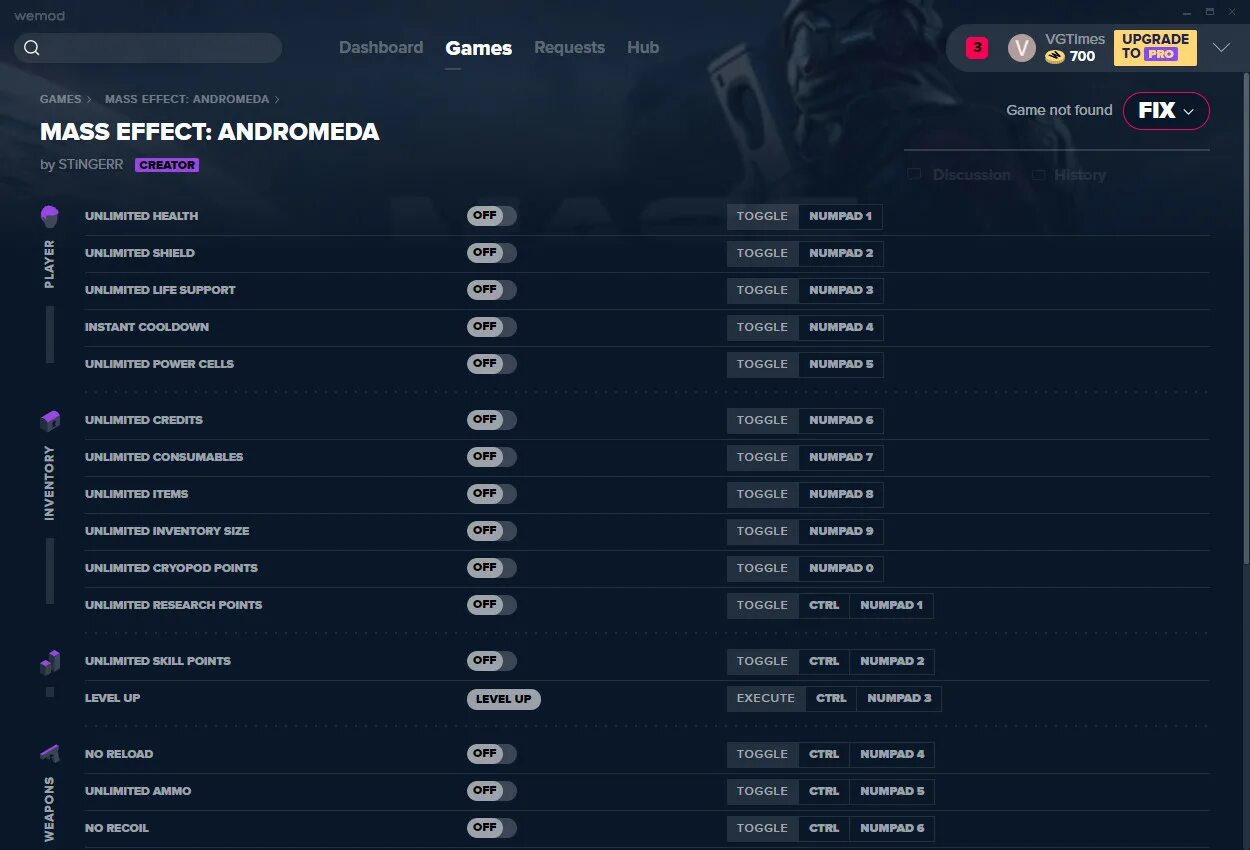Open the Dashboard tab
This screenshot has height=850, width=1250.
(381, 48)
